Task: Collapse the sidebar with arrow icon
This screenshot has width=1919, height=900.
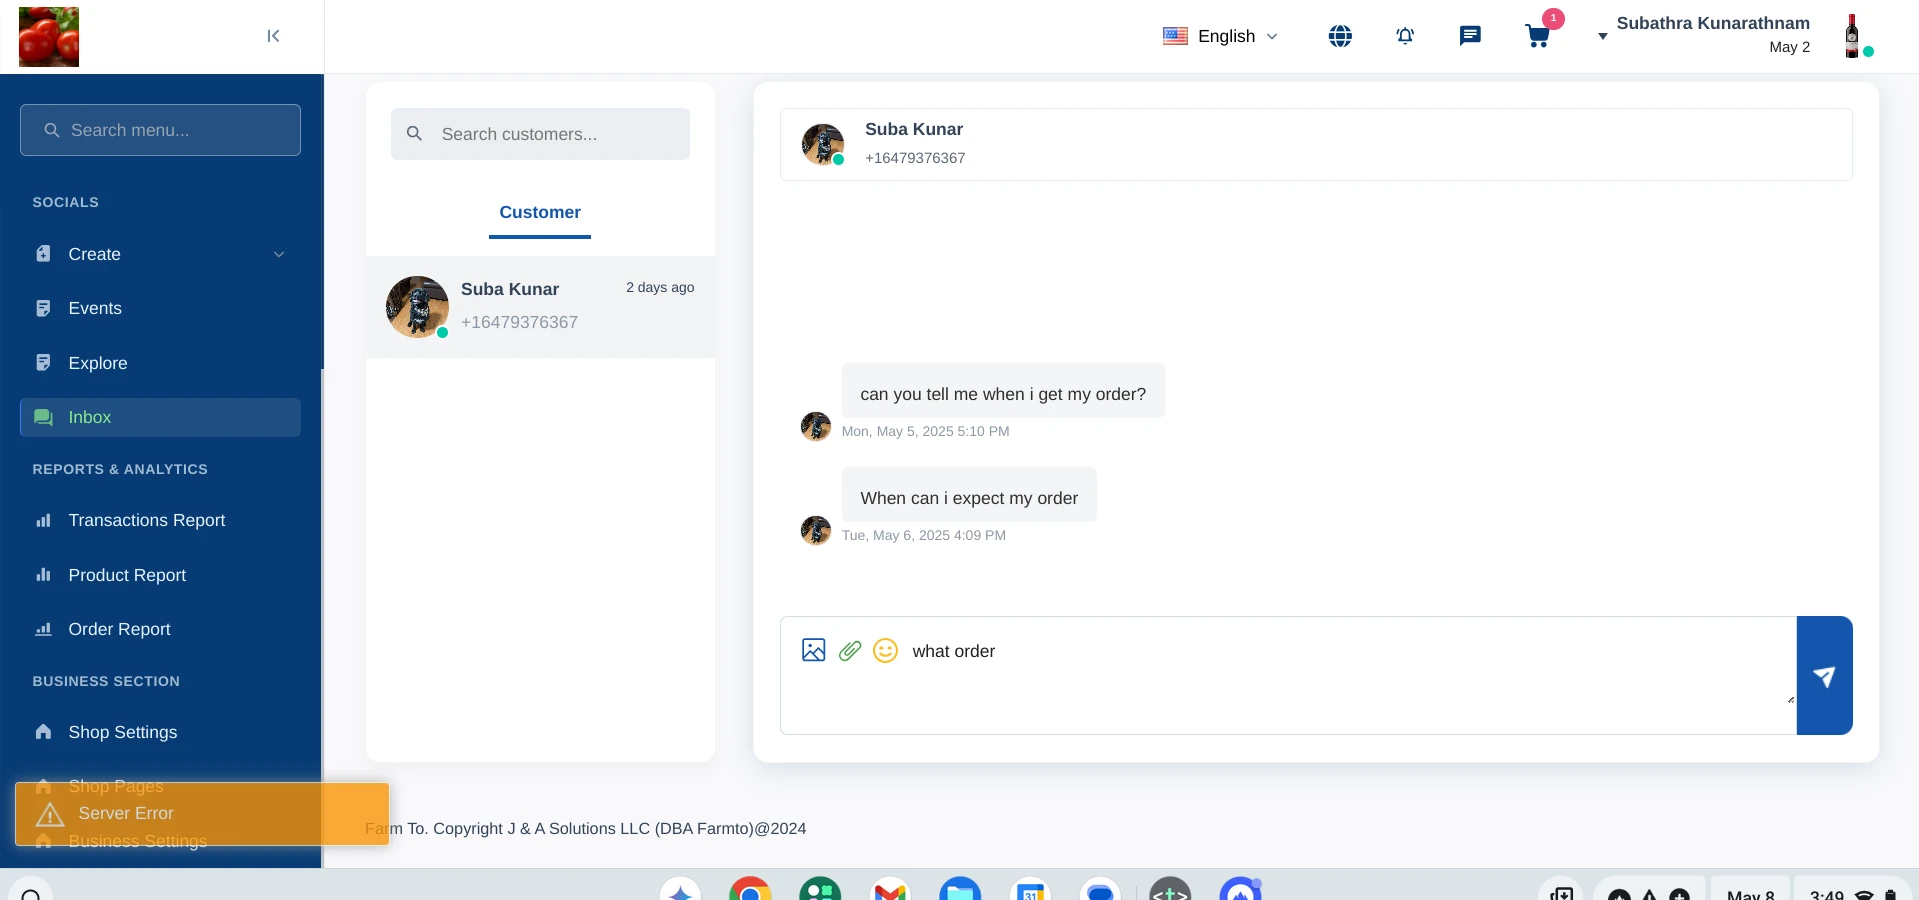Action: [273, 36]
